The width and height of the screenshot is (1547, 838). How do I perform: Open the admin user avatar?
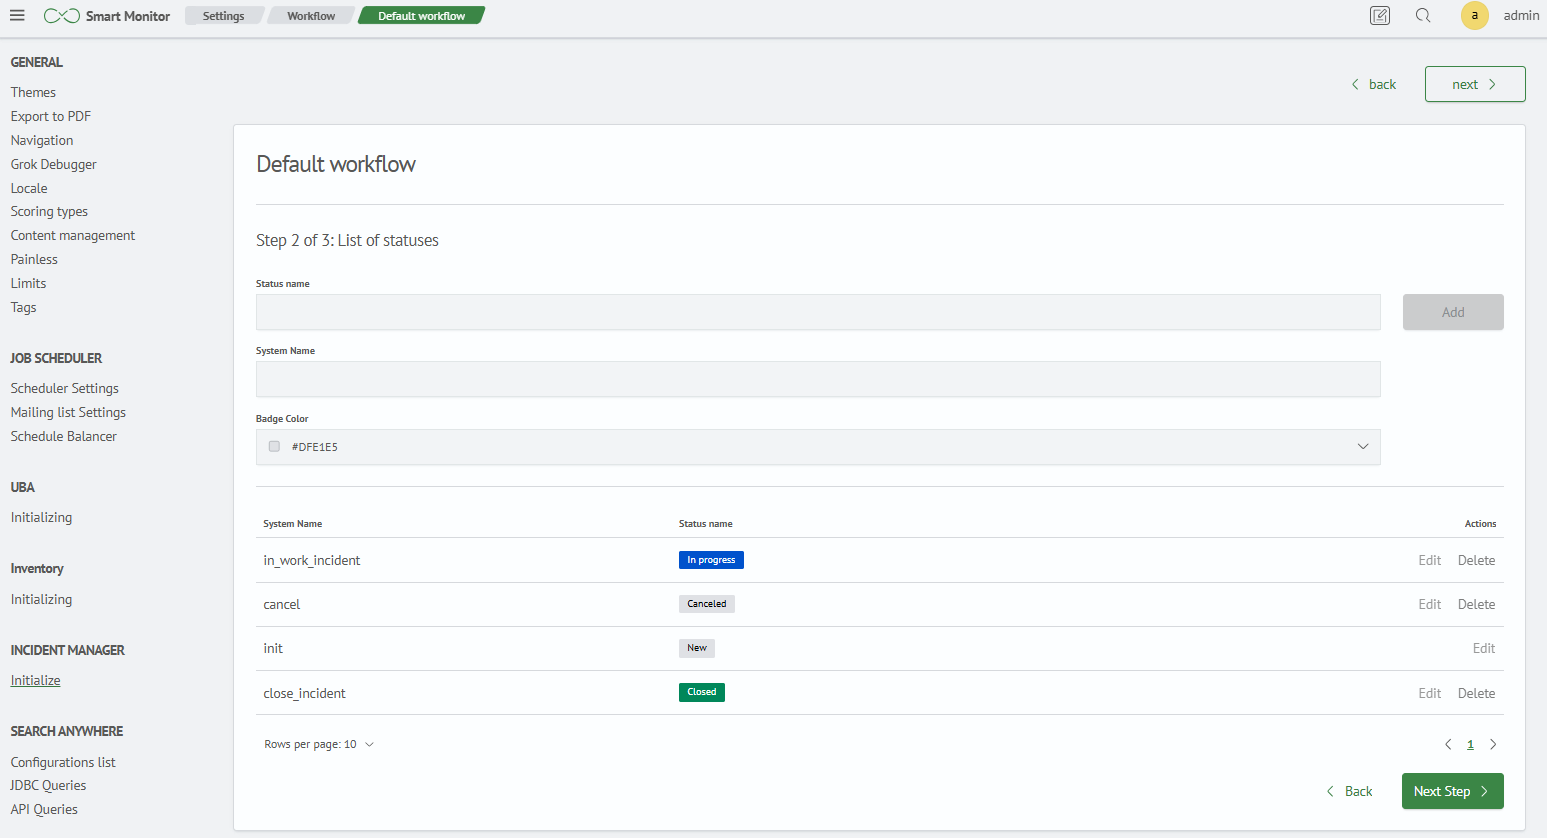(1474, 16)
